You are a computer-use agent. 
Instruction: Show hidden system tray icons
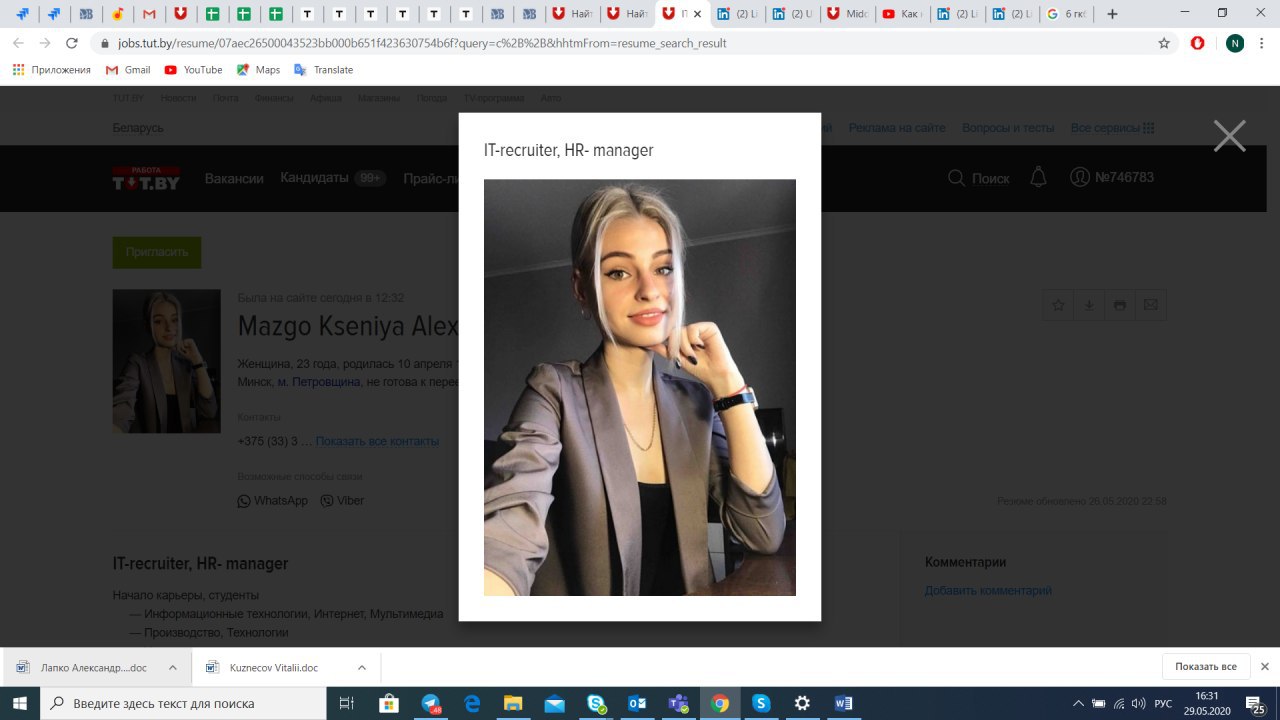click(1078, 703)
